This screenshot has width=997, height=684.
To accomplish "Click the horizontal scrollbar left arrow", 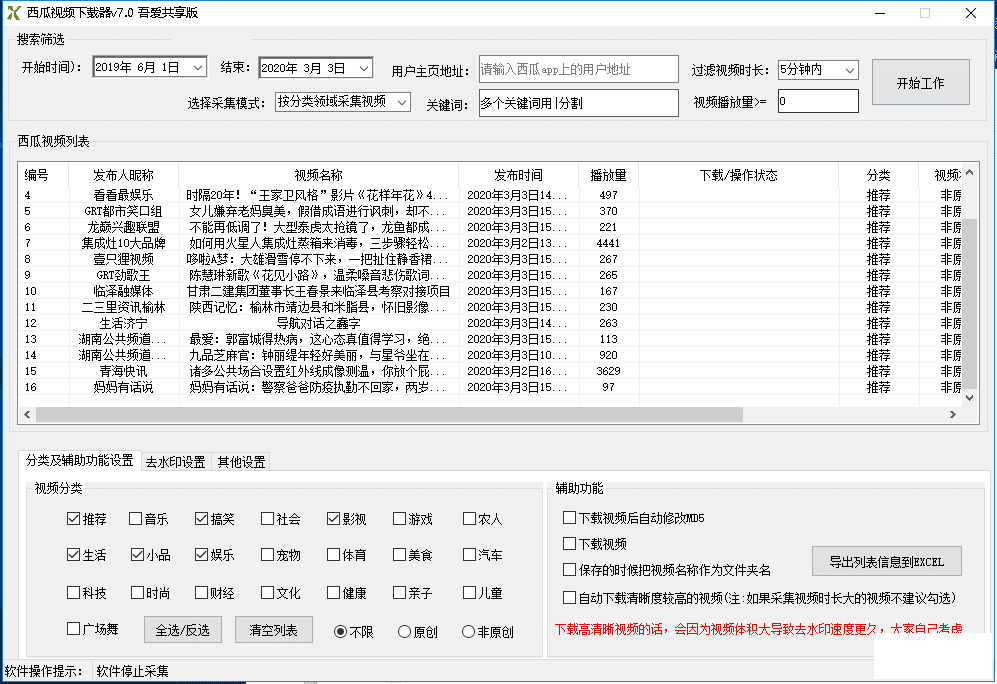I will click(x=27, y=414).
